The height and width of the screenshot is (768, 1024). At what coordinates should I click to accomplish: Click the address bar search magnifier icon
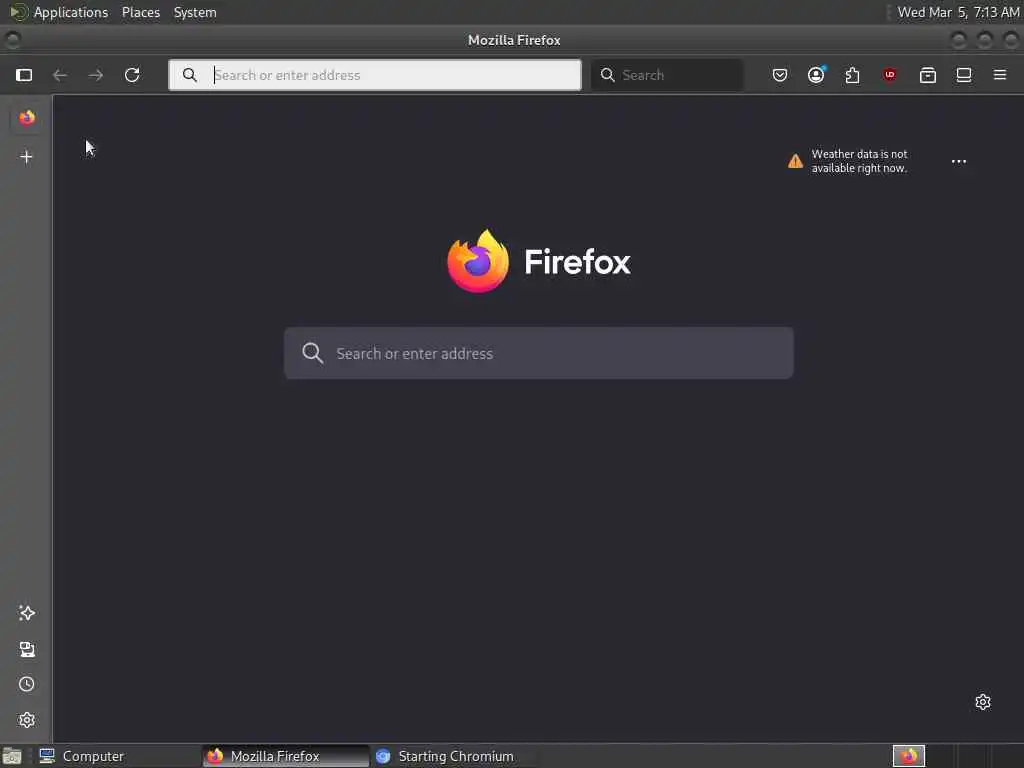point(189,75)
